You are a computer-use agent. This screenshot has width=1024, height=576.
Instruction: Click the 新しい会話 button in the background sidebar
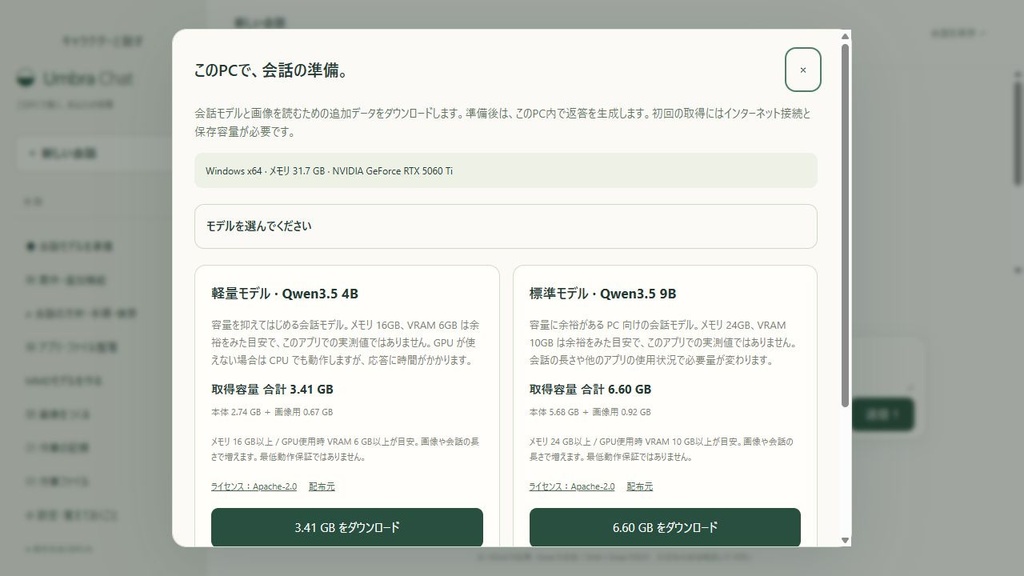pos(95,153)
